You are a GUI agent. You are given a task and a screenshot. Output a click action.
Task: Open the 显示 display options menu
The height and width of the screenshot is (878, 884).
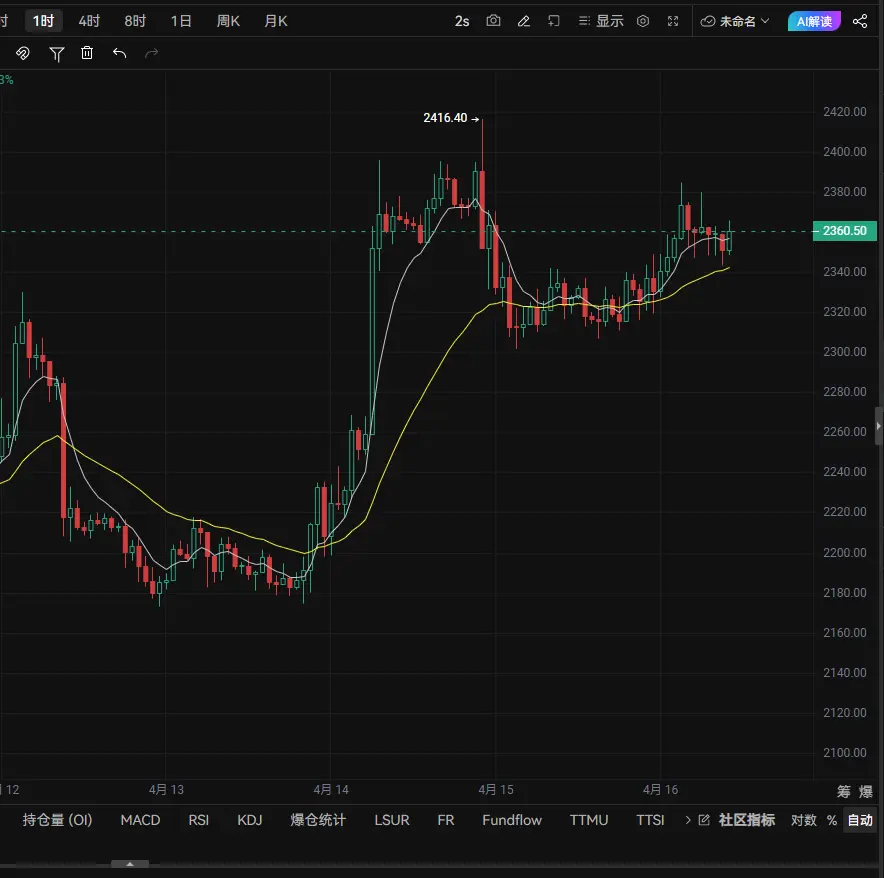(x=601, y=21)
